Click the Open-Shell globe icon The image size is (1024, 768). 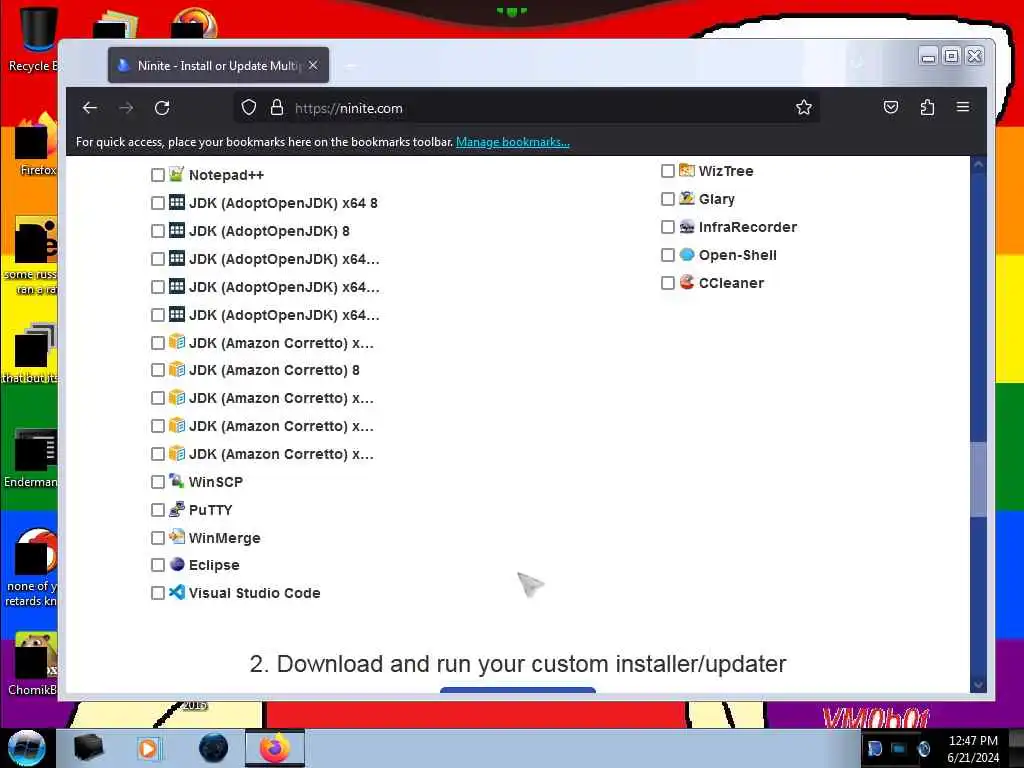[x=686, y=254]
